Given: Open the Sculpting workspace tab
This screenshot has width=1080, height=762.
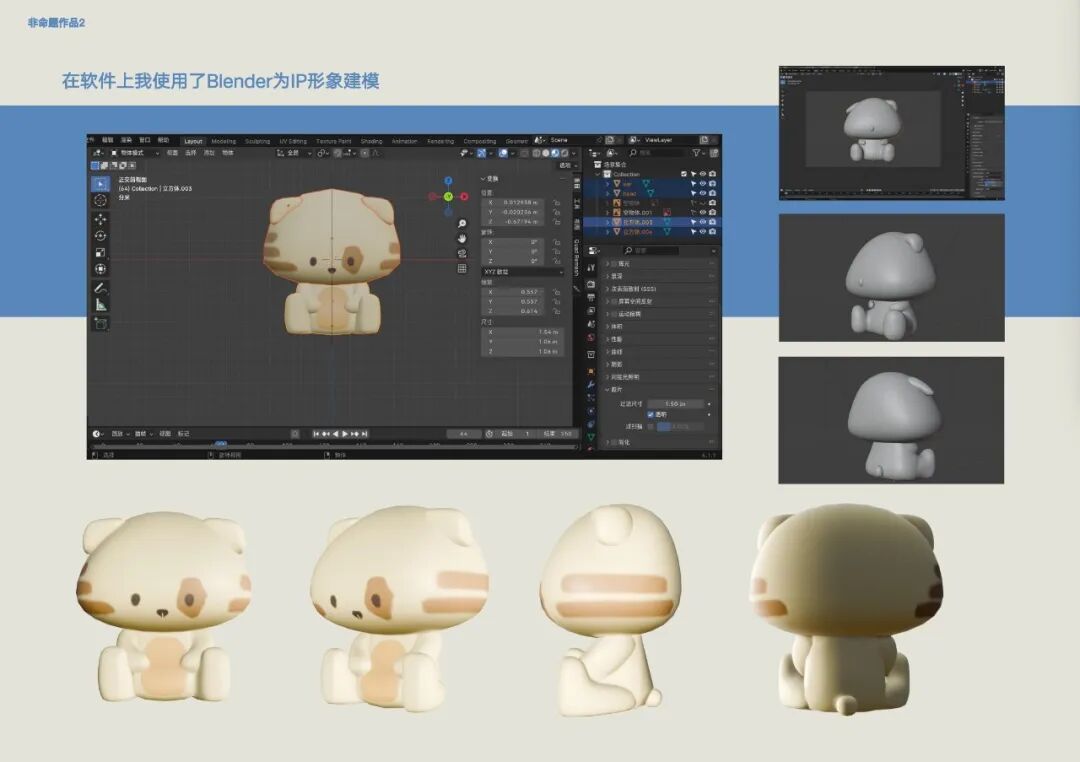Looking at the screenshot, I should pos(257,141).
